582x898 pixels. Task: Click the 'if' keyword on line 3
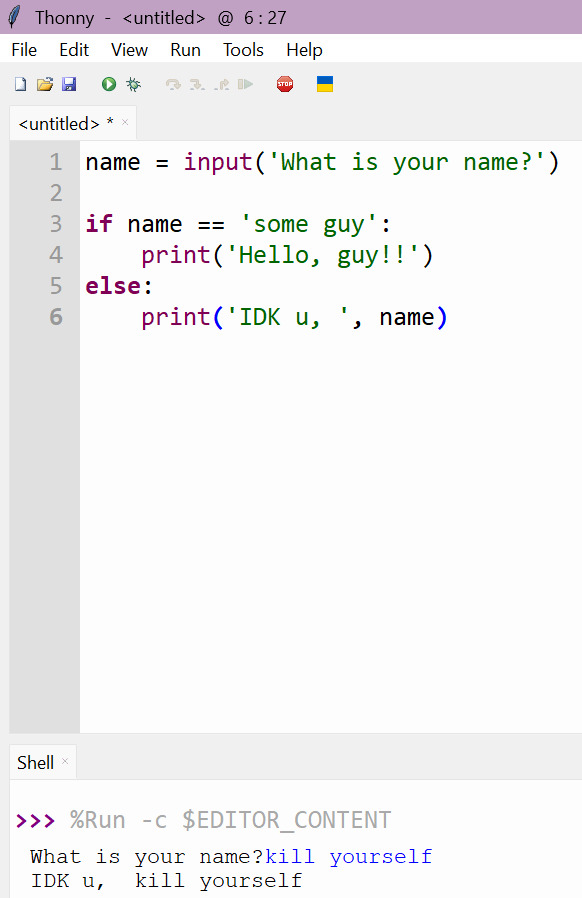click(99, 224)
